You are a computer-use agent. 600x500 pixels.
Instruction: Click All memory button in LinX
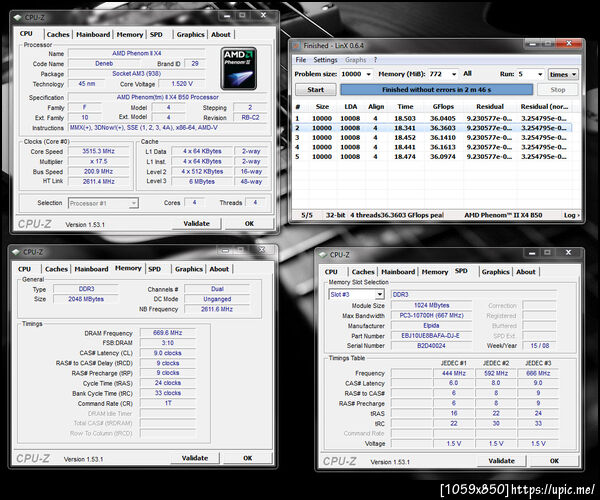[467, 73]
